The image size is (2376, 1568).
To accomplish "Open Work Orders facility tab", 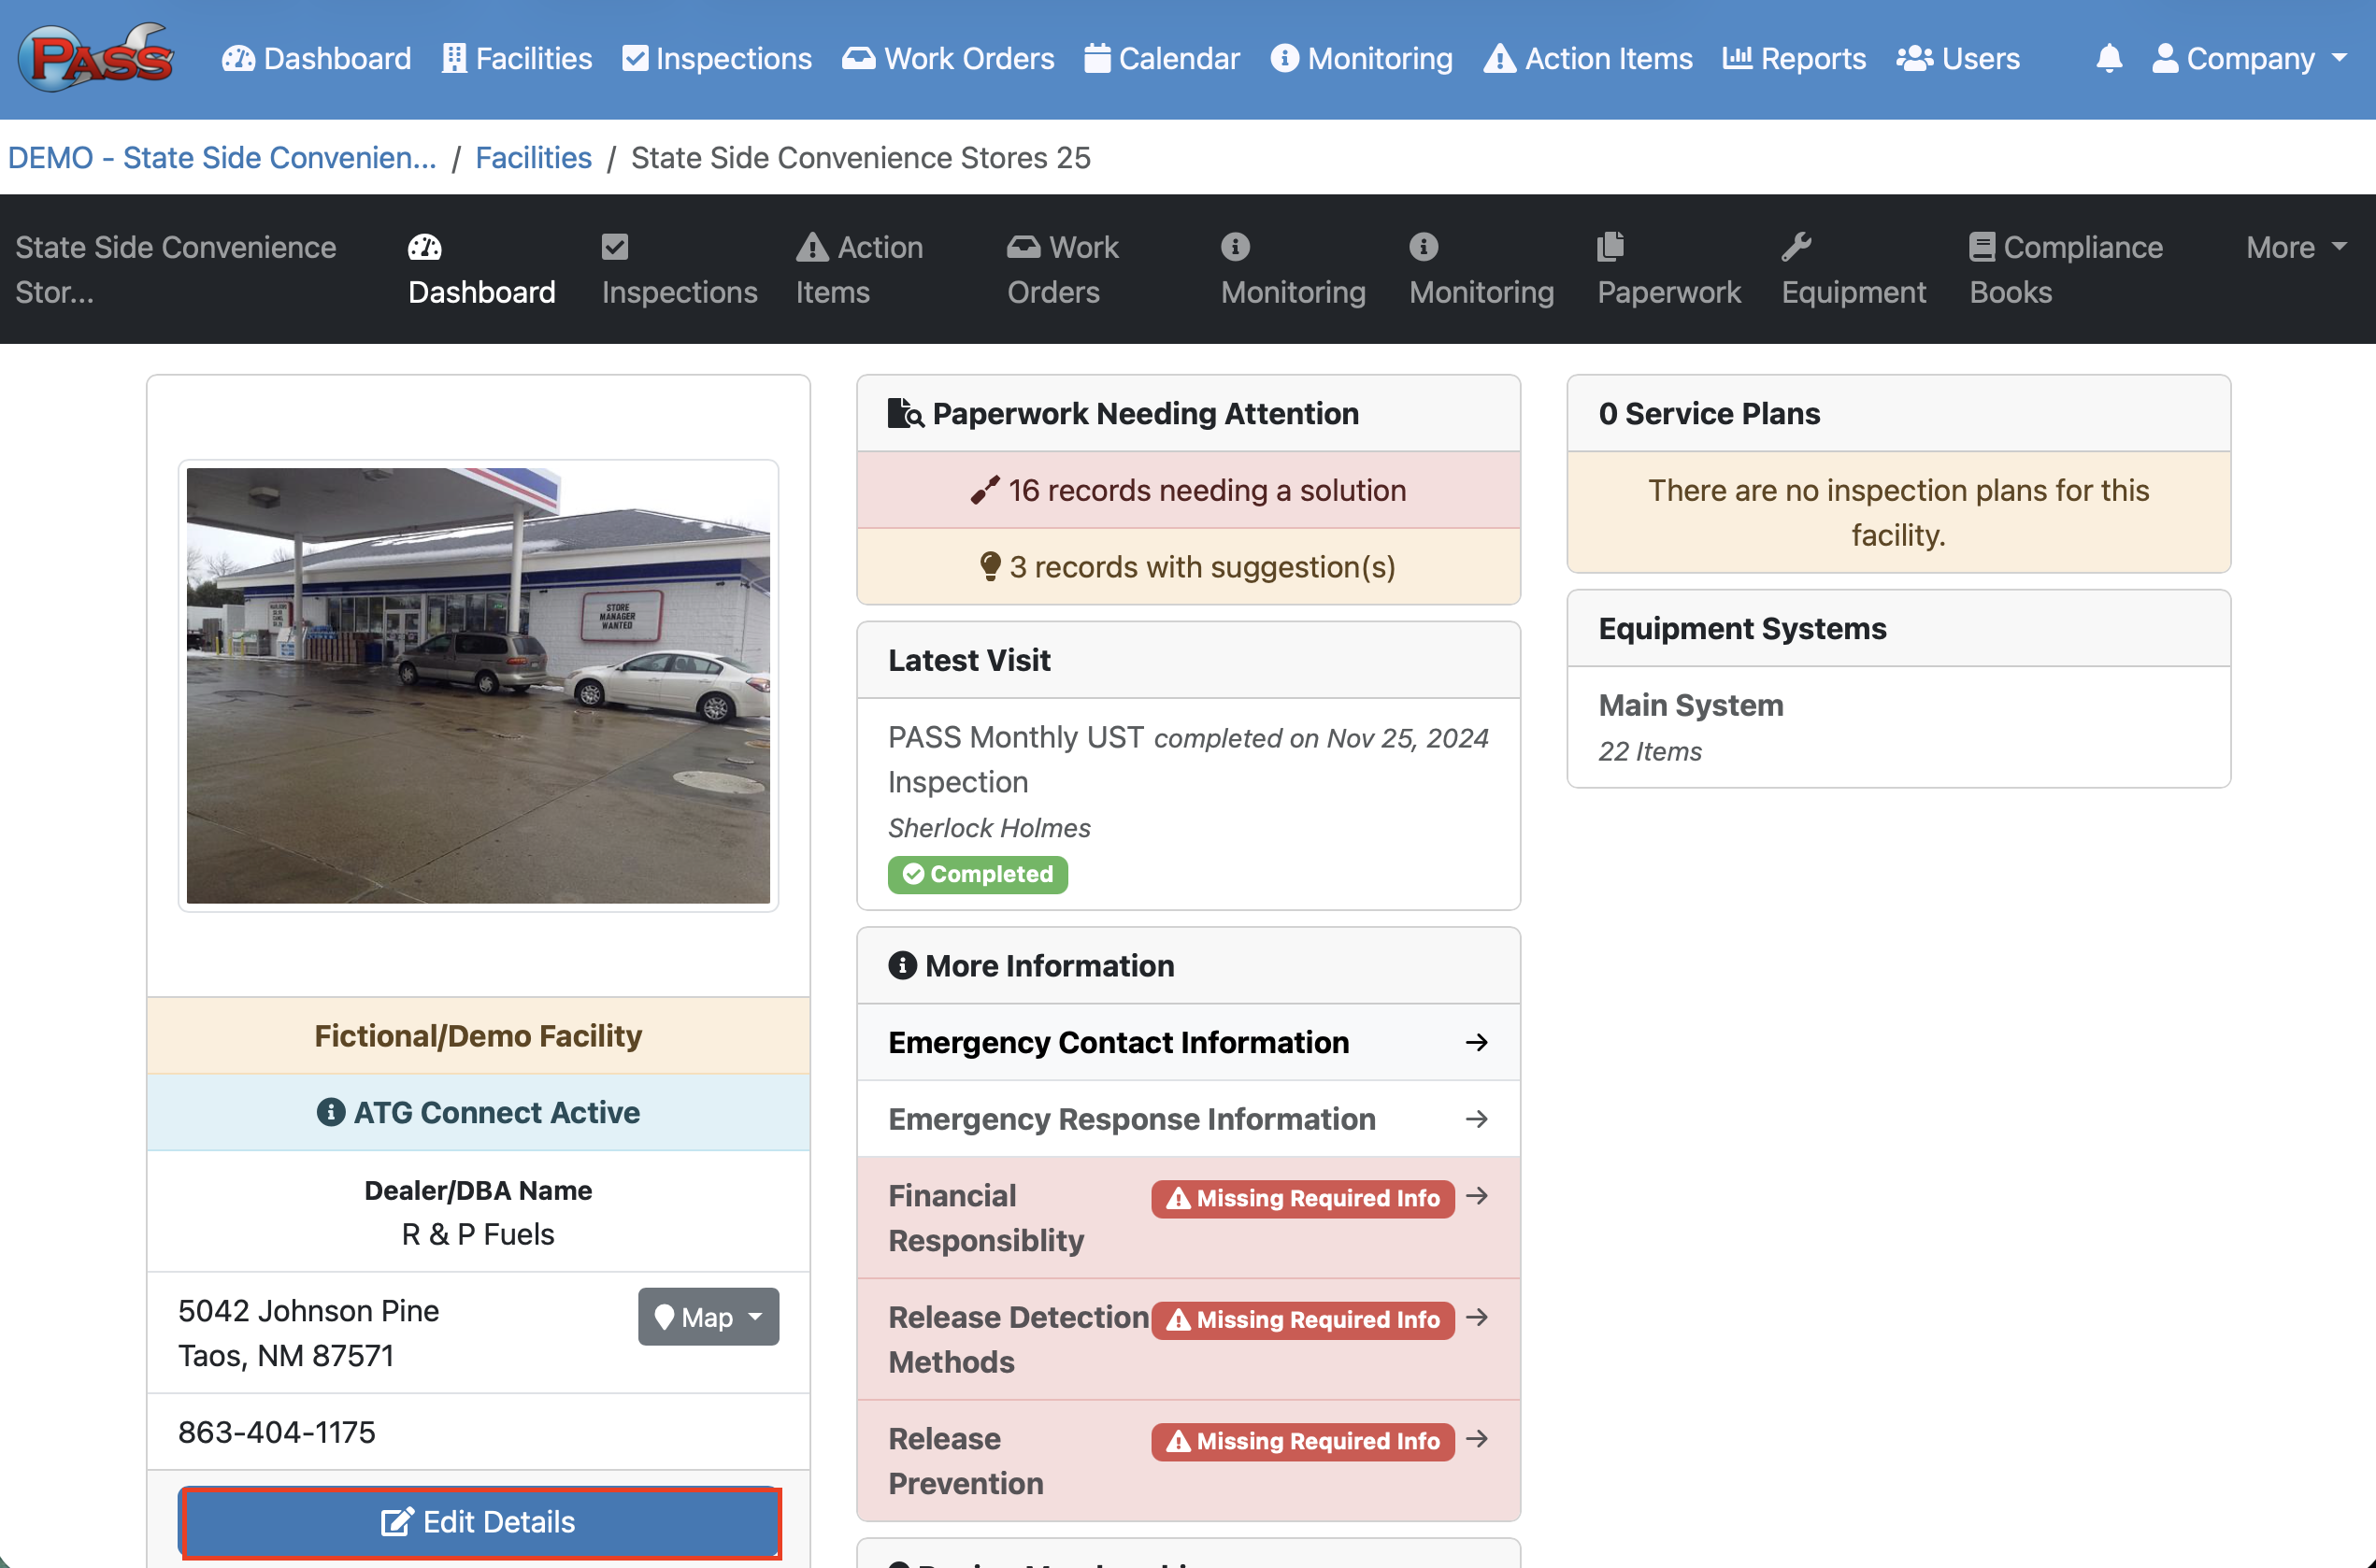I will tap(1061, 270).
